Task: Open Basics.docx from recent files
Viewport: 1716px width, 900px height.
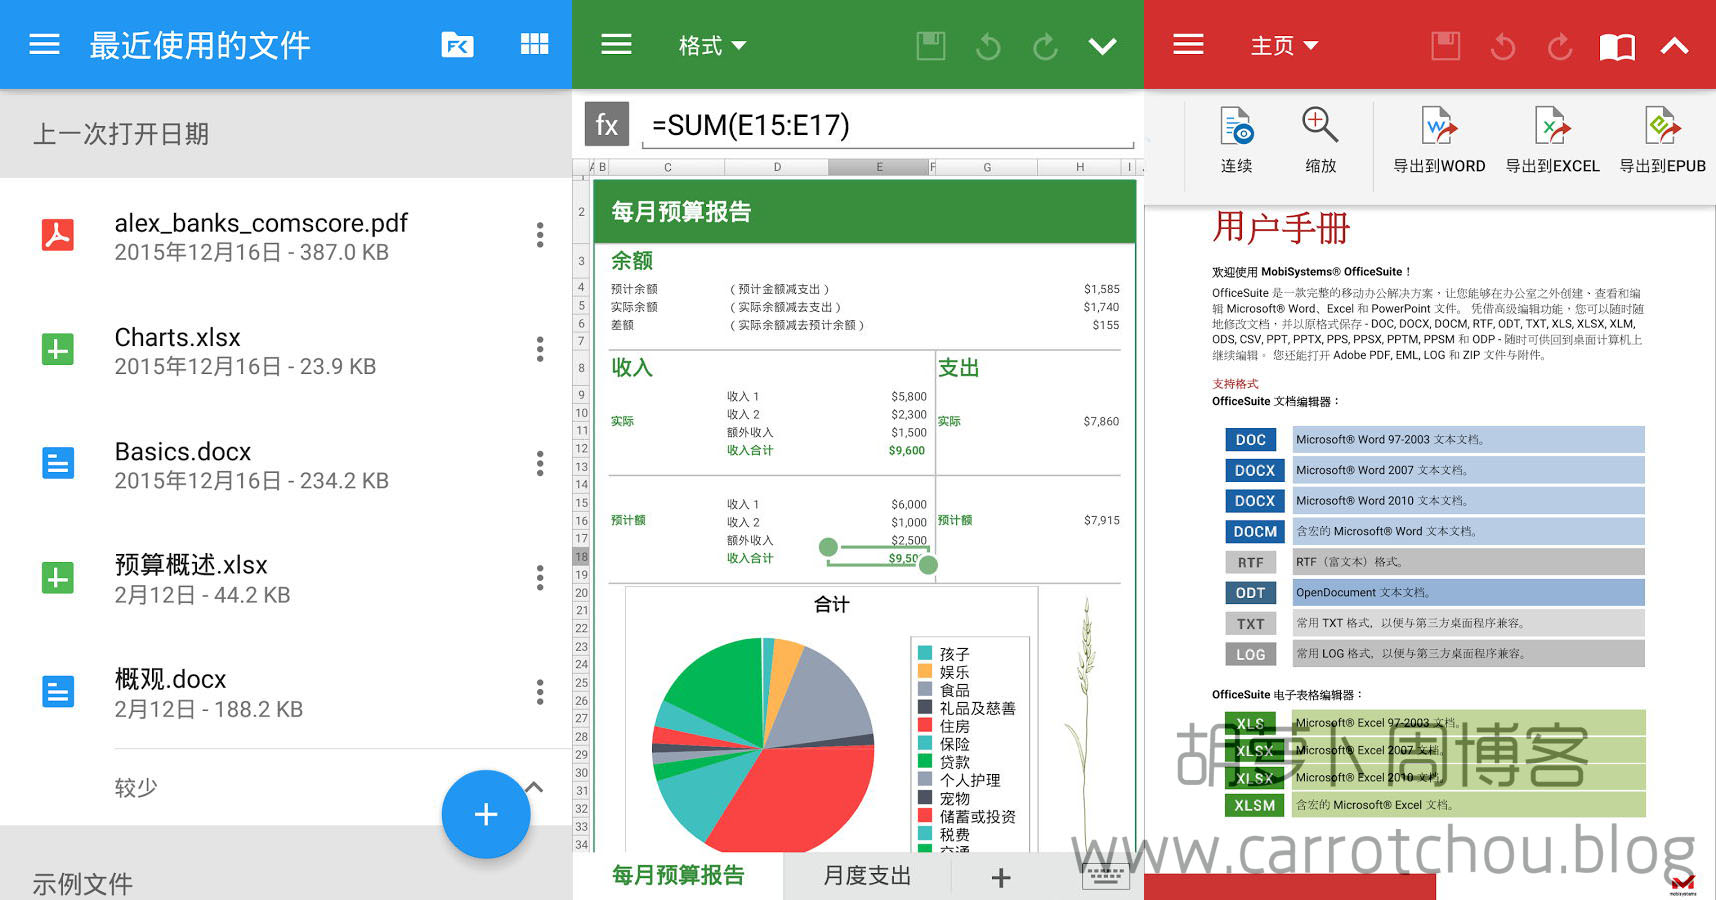Action: tap(285, 464)
